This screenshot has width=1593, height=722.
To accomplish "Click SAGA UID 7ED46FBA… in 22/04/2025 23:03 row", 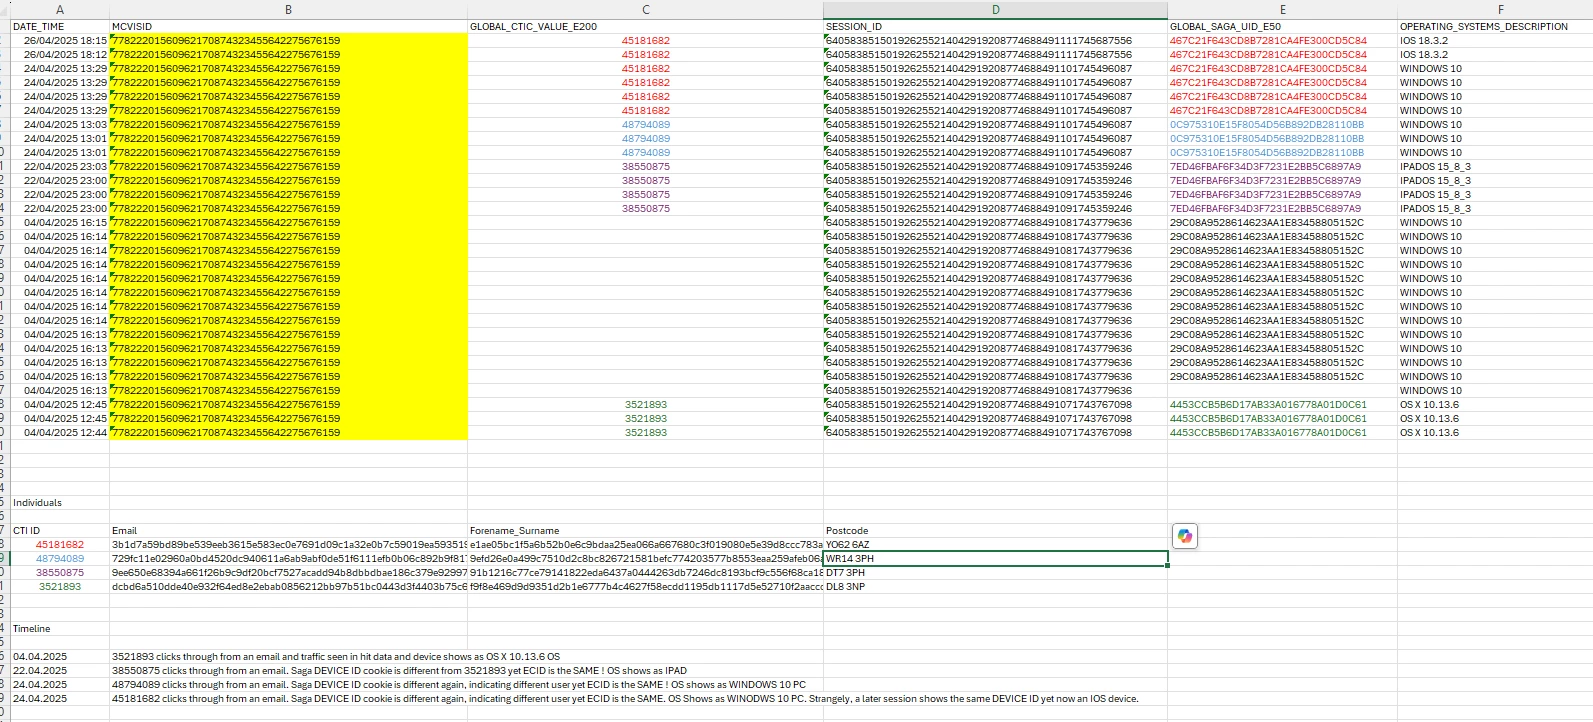I will click(1282, 167).
